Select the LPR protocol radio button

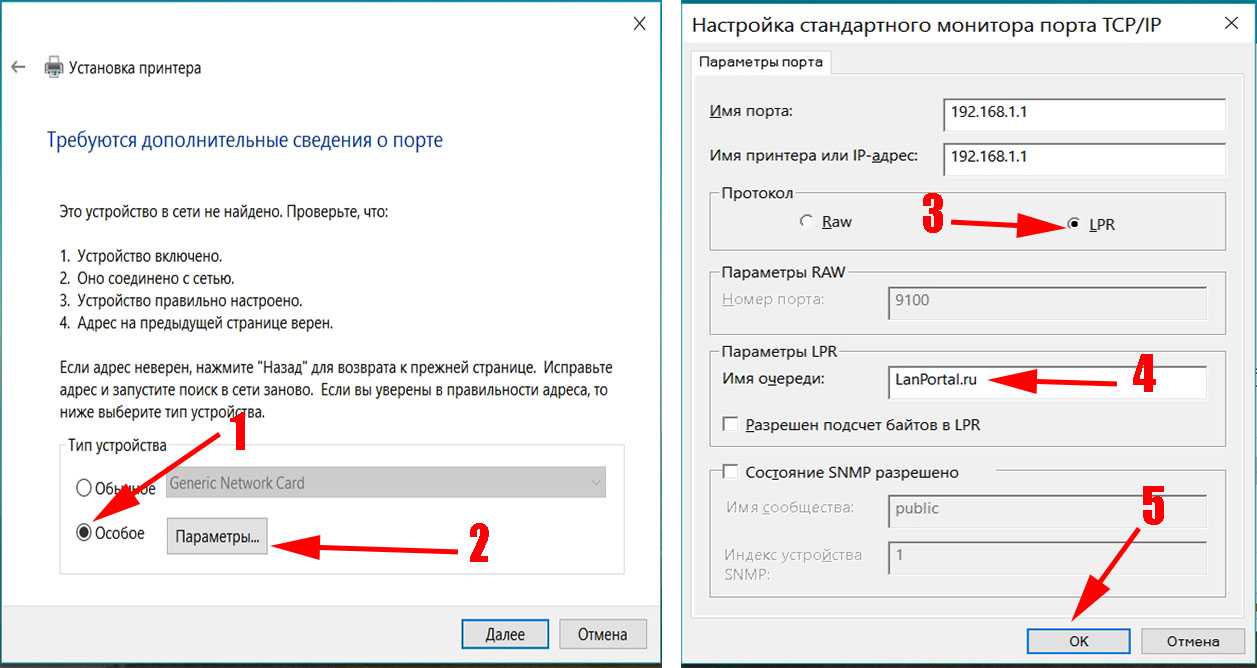[x=1074, y=224]
